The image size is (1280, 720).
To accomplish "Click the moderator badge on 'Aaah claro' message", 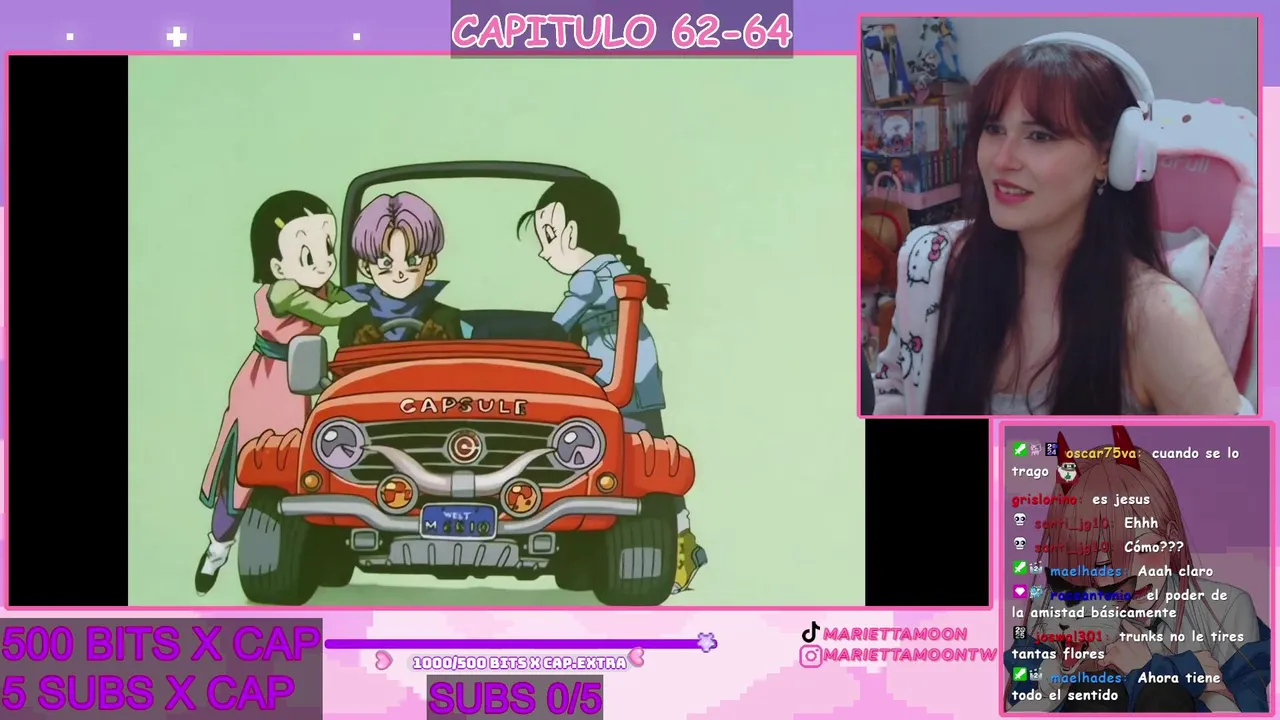I will click(1018, 568).
